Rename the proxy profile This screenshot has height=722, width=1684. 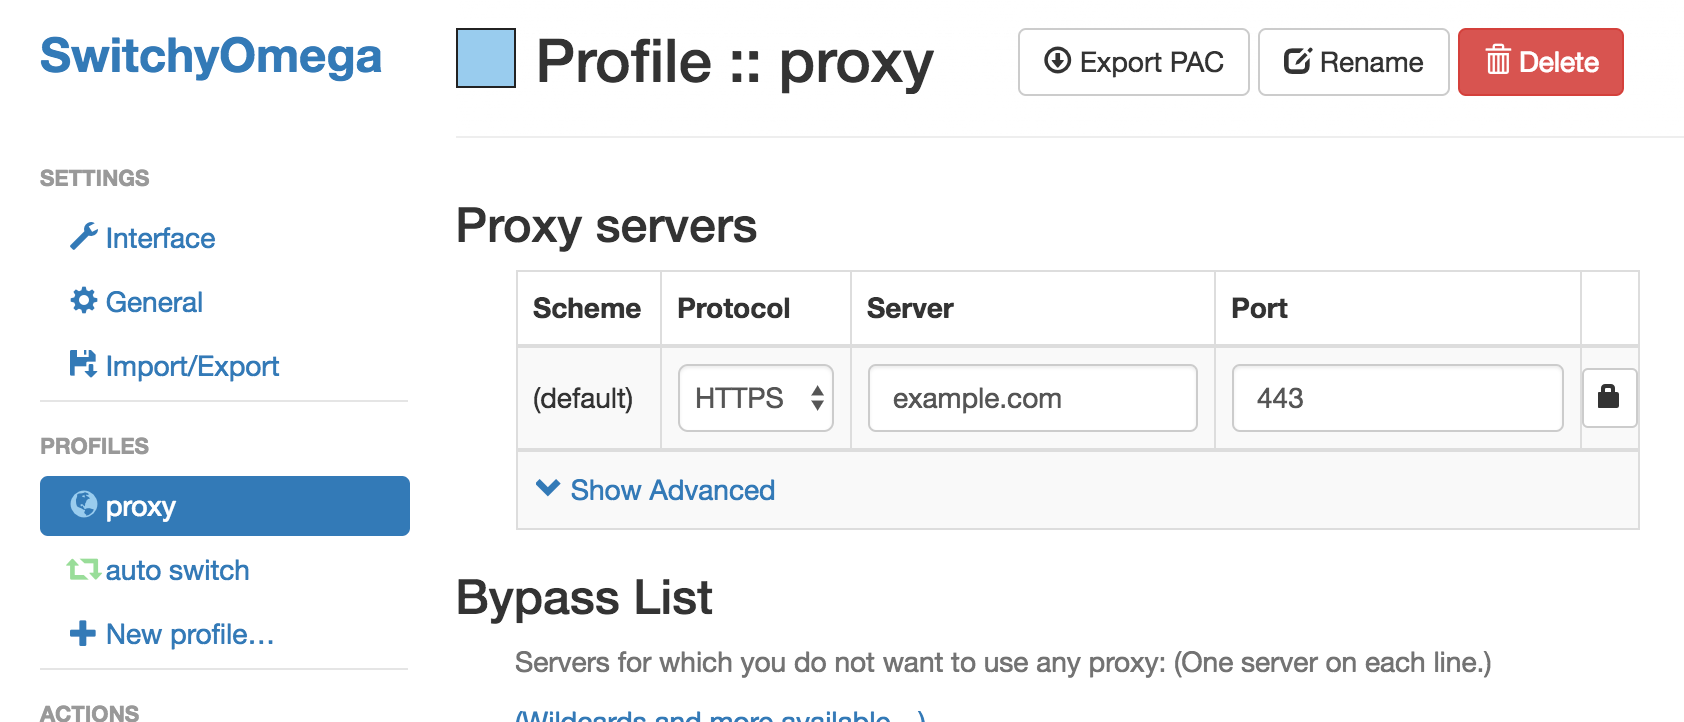pyautogui.click(x=1354, y=62)
